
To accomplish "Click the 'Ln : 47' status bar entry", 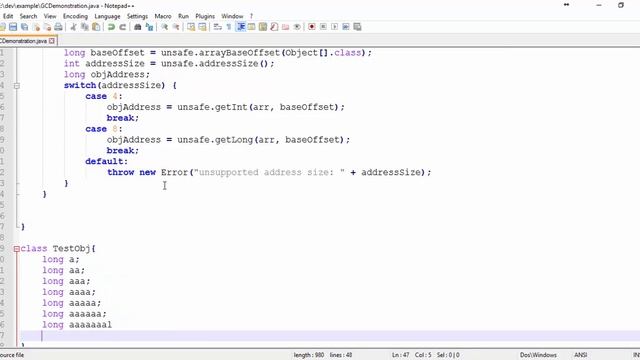I will click(x=400, y=355).
